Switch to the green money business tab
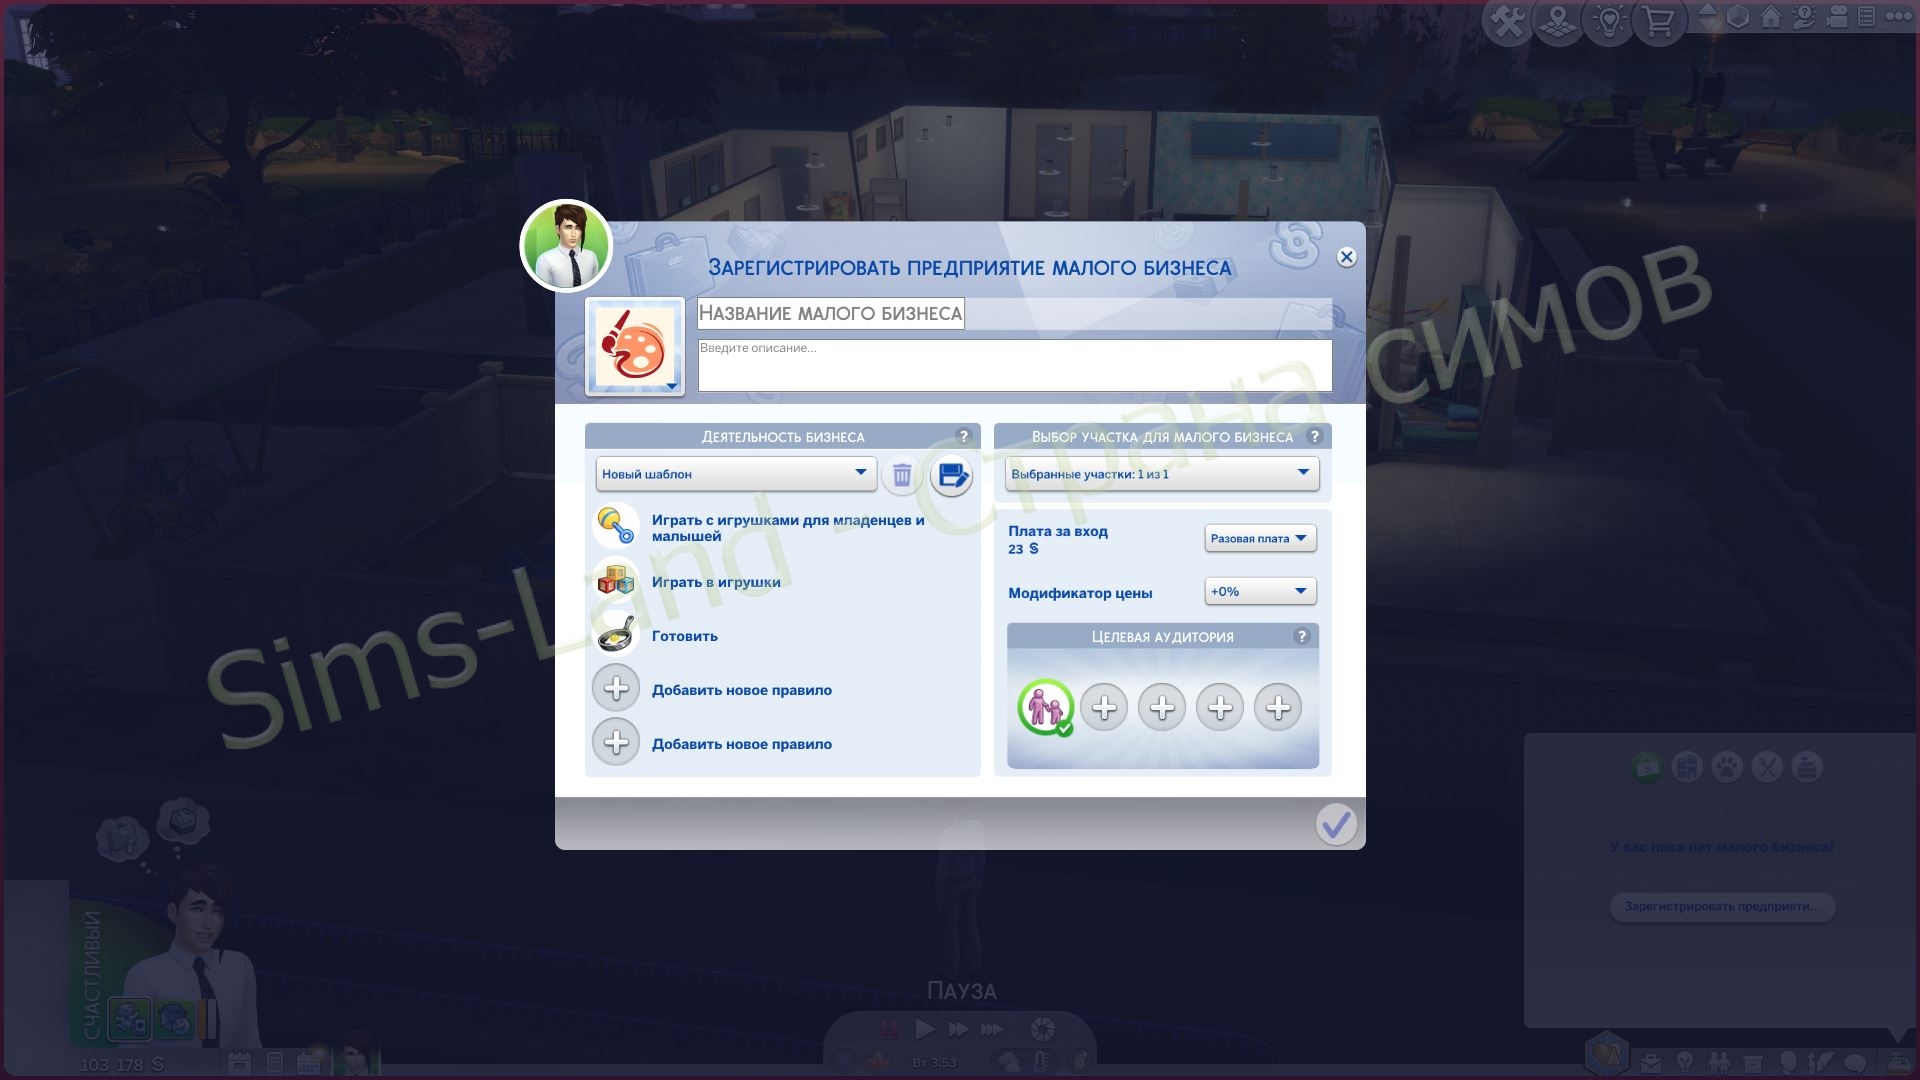Screen dimensions: 1920x1080 click(x=1646, y=767)
